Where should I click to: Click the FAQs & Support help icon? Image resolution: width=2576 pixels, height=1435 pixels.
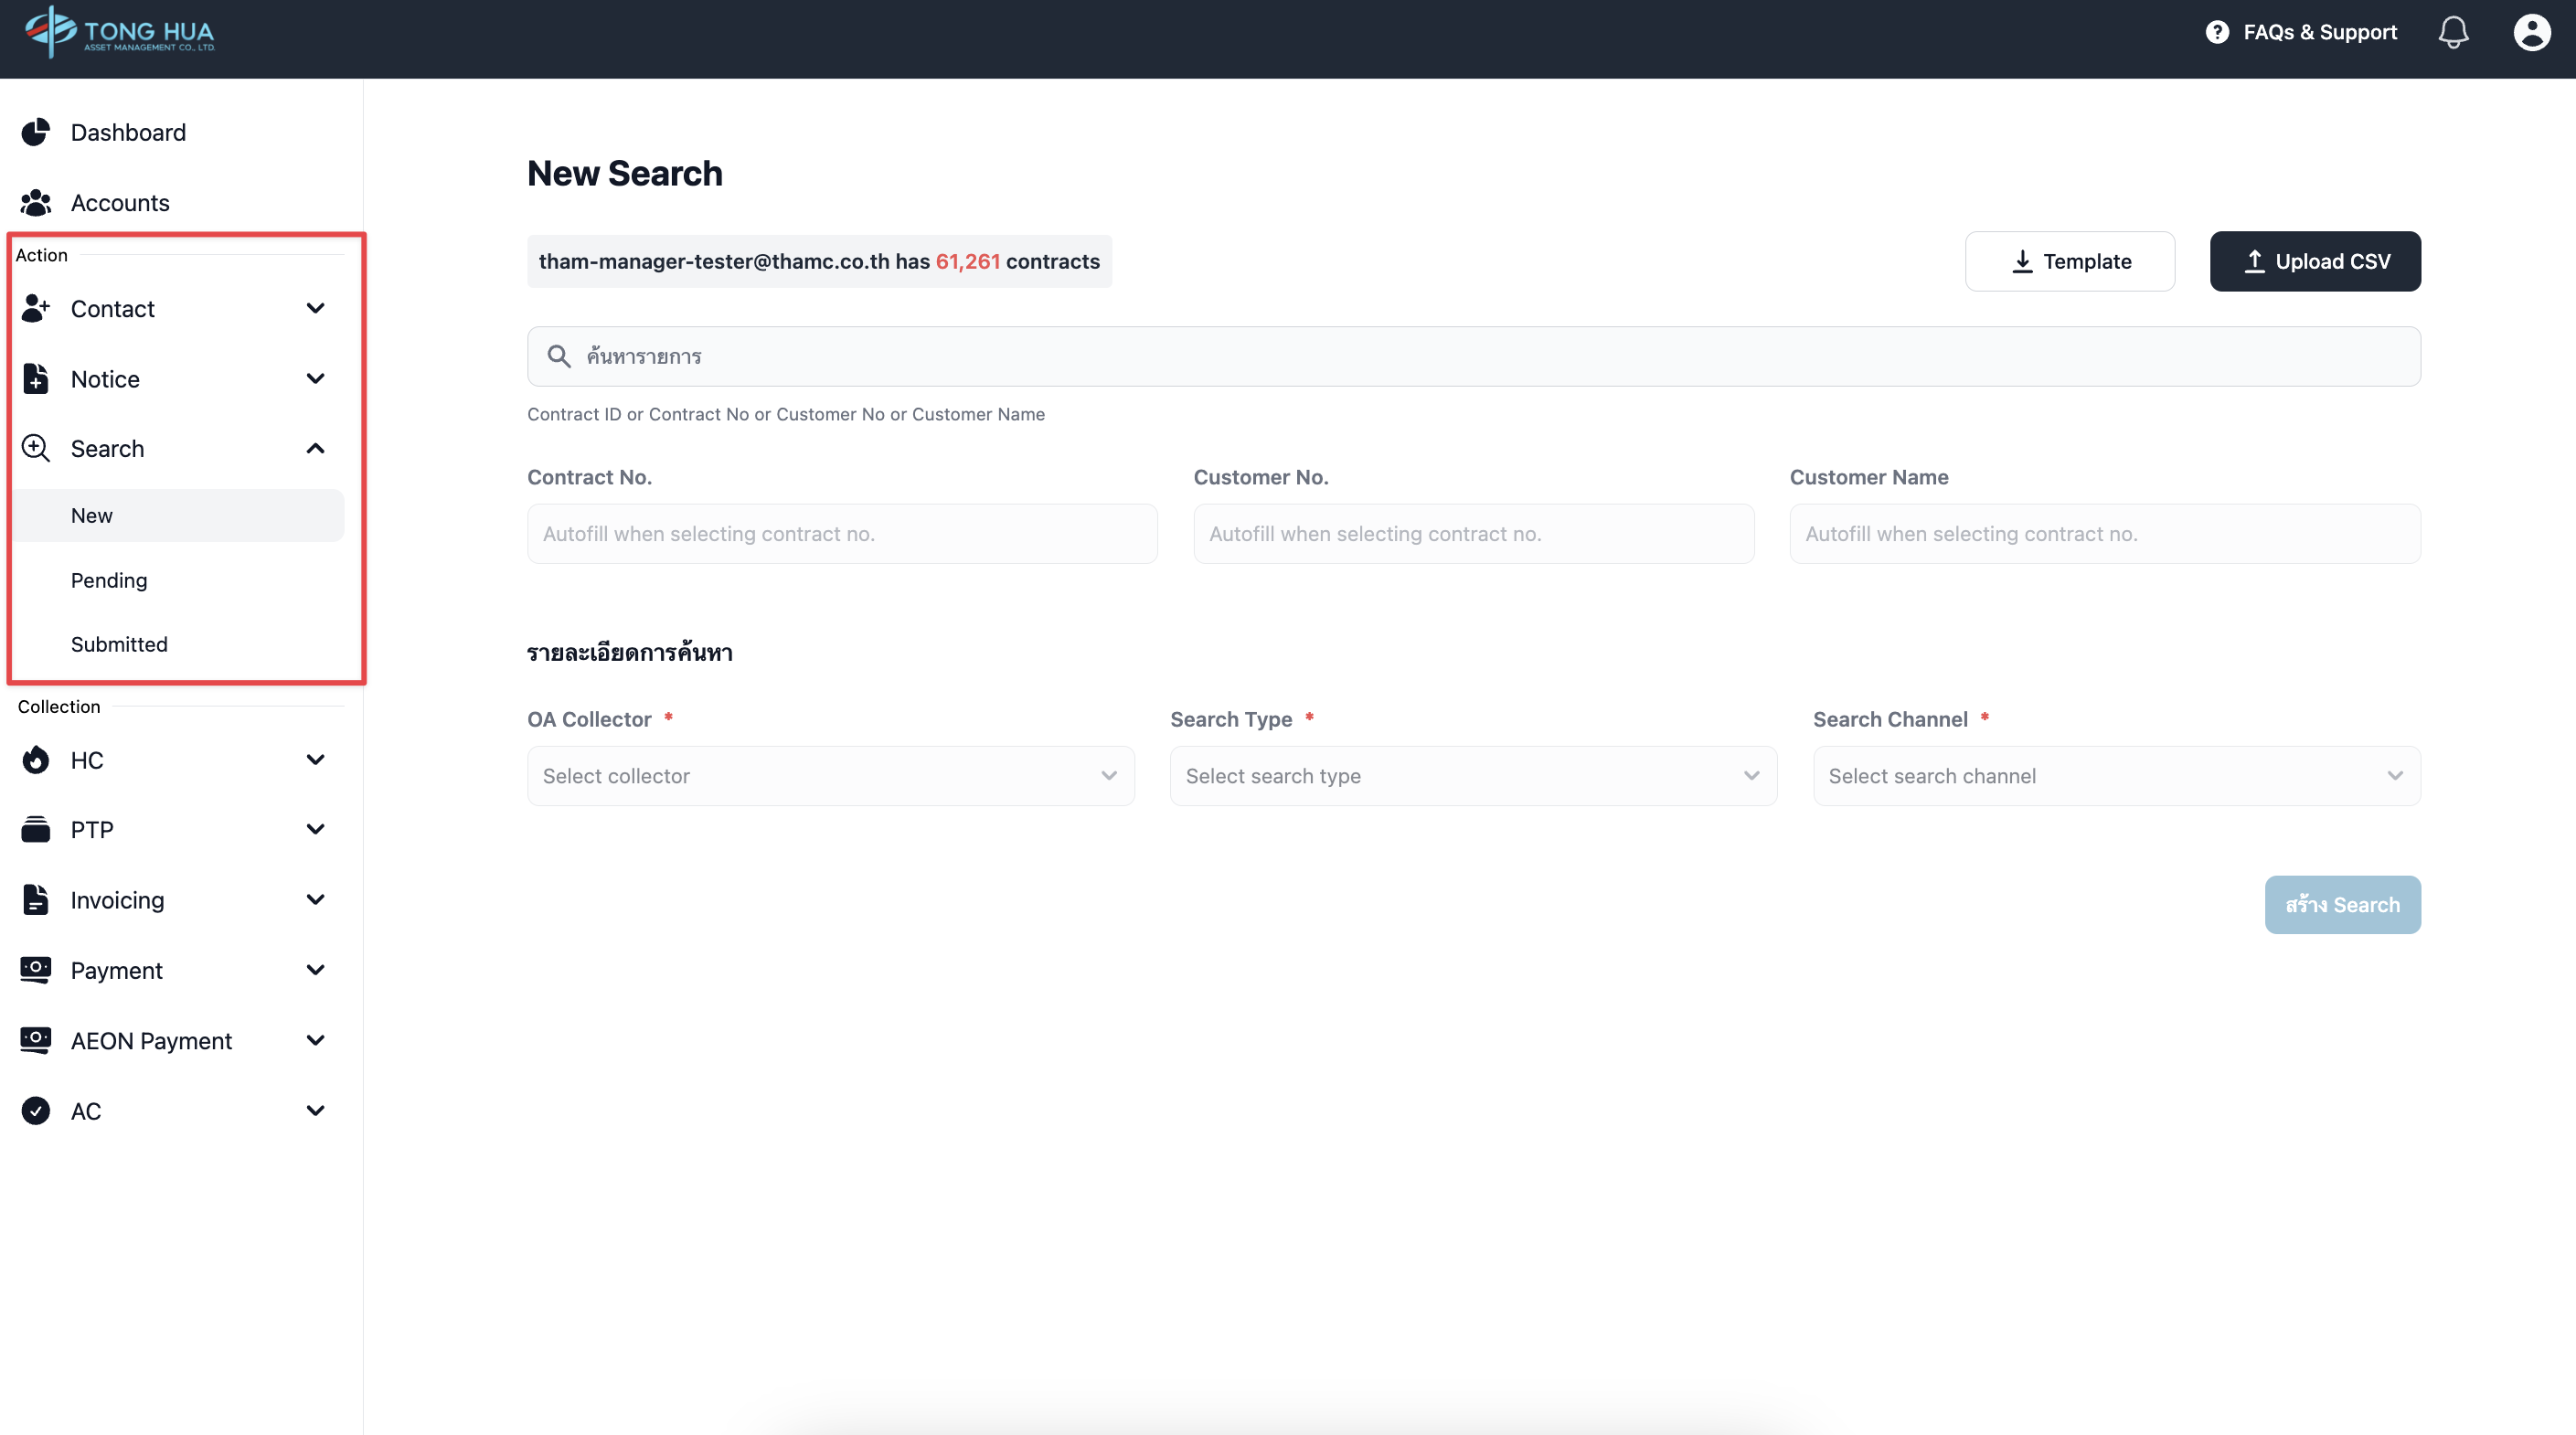(x=2217, y=32)
